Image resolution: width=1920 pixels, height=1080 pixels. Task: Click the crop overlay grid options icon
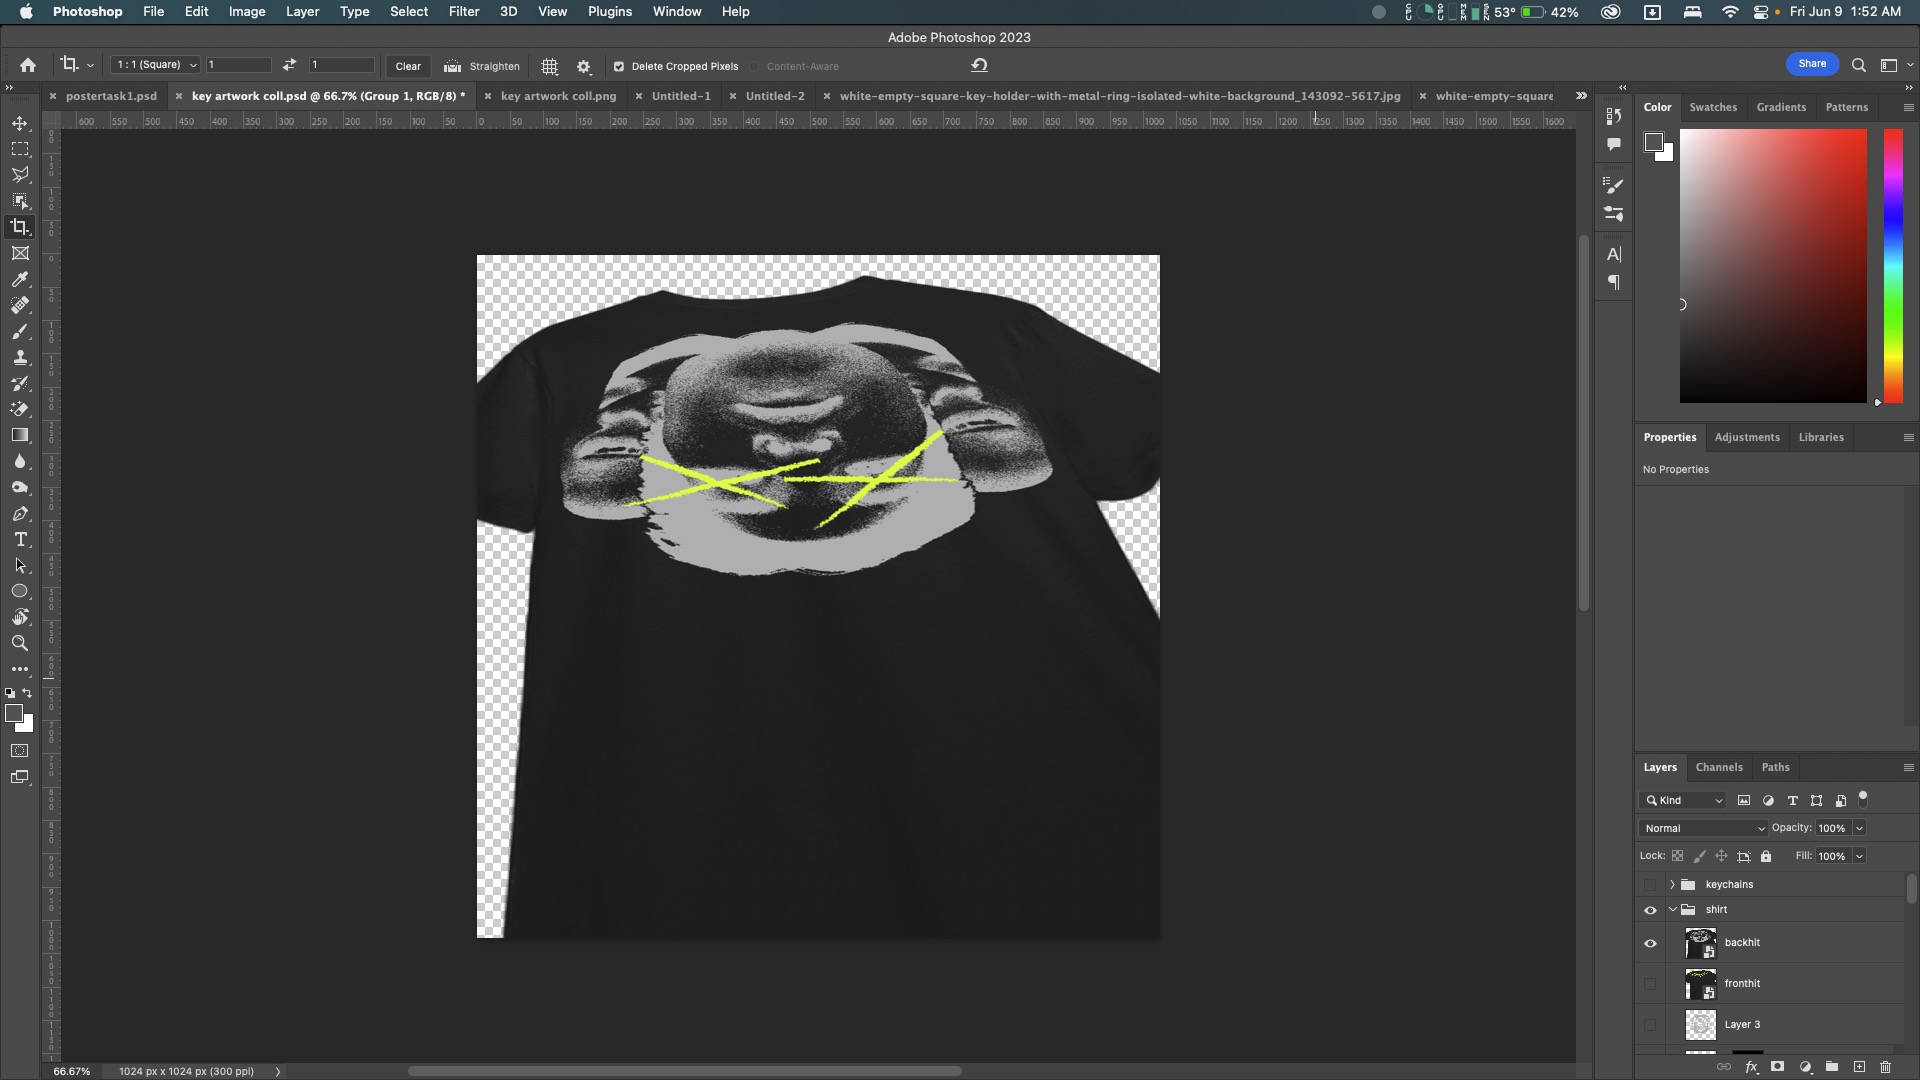(550, 66)
